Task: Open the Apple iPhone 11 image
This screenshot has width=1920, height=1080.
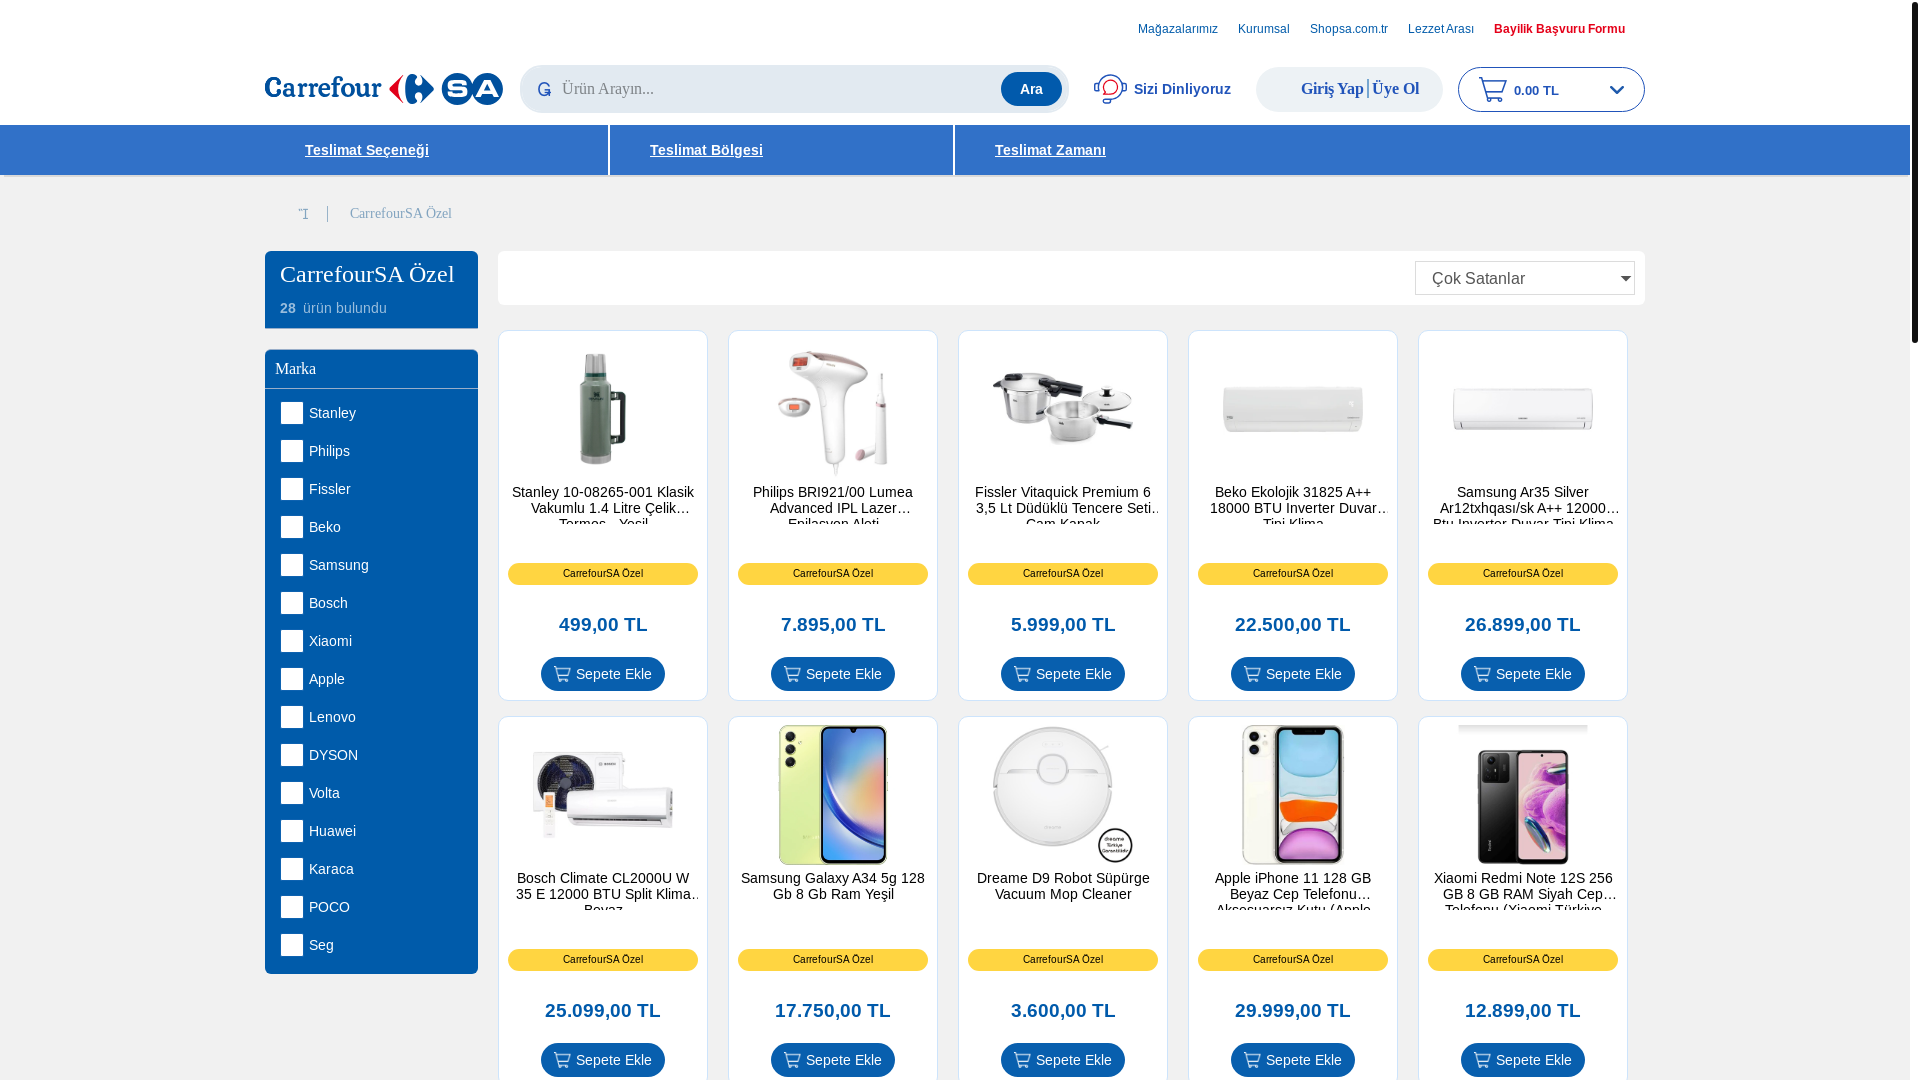Action: (1293, 795)
